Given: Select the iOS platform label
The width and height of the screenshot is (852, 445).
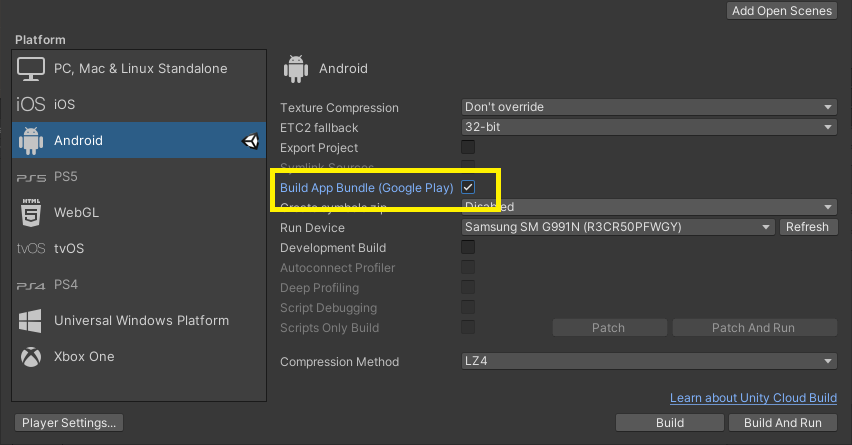Looking at the screenshot, I should click(x=65, y=104).
